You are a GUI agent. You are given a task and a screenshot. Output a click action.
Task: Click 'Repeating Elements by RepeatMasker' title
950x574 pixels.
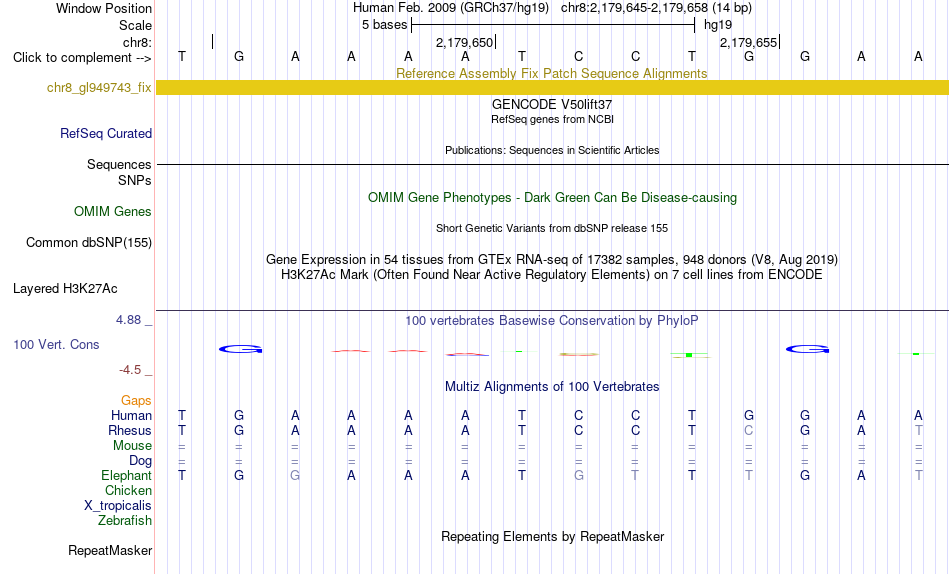tap(553, 536)
